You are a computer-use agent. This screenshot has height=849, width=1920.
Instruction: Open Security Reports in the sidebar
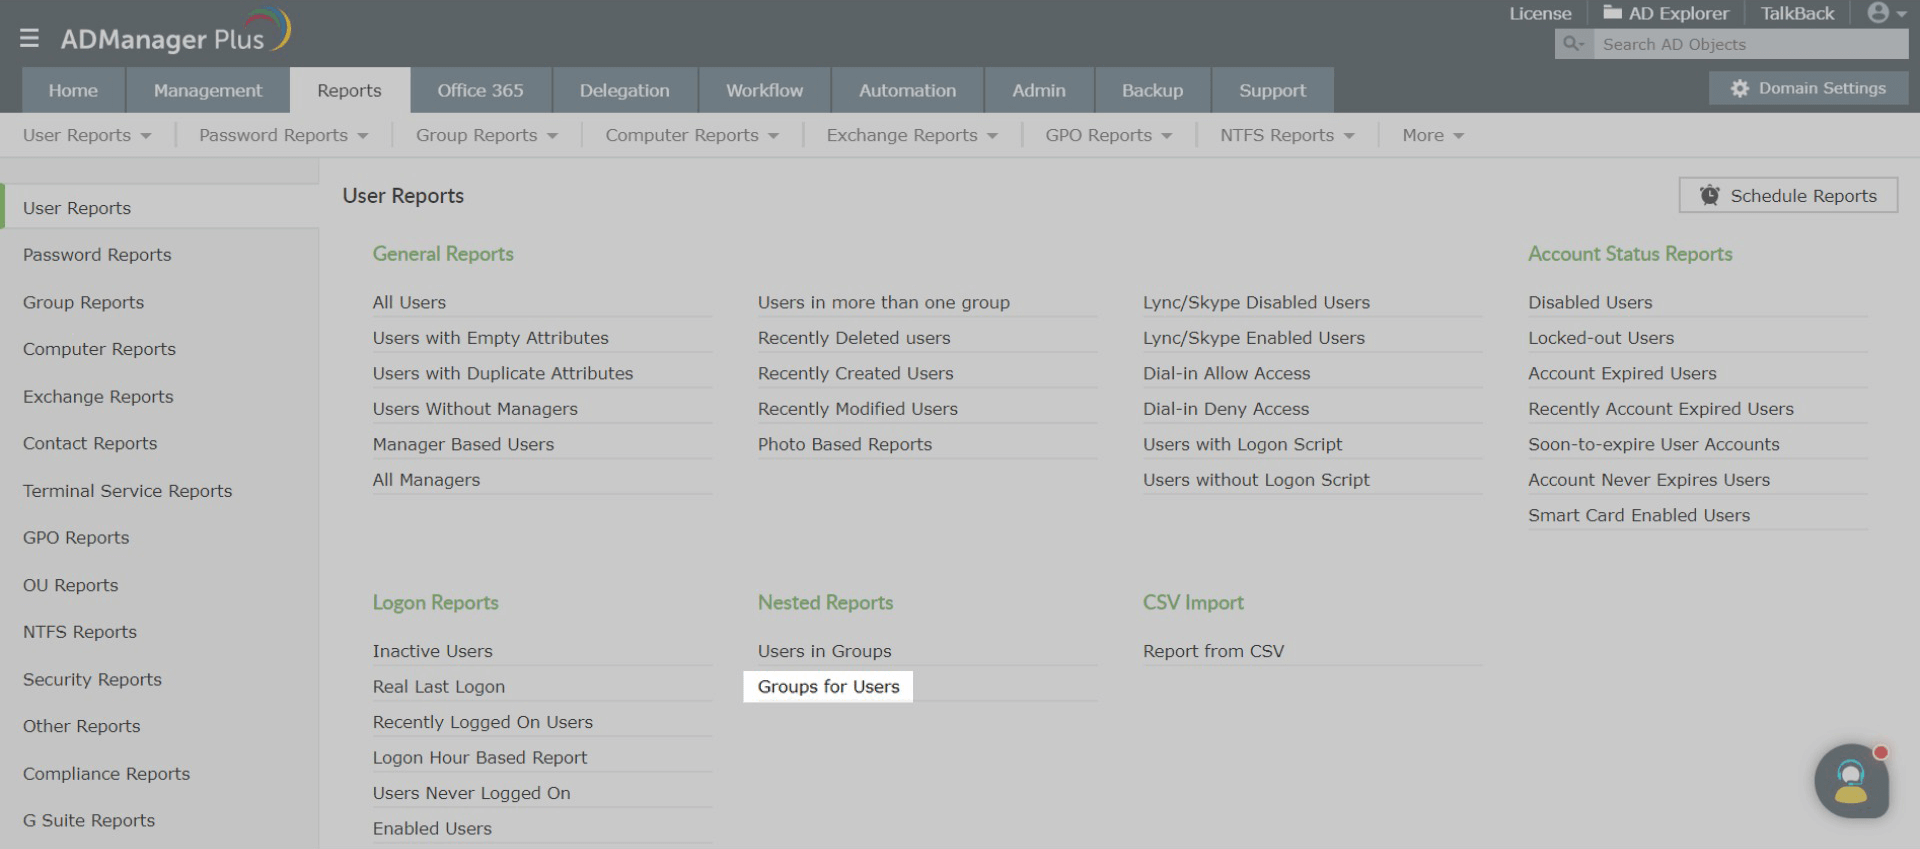pyautogui.click(x=92, y=679)
